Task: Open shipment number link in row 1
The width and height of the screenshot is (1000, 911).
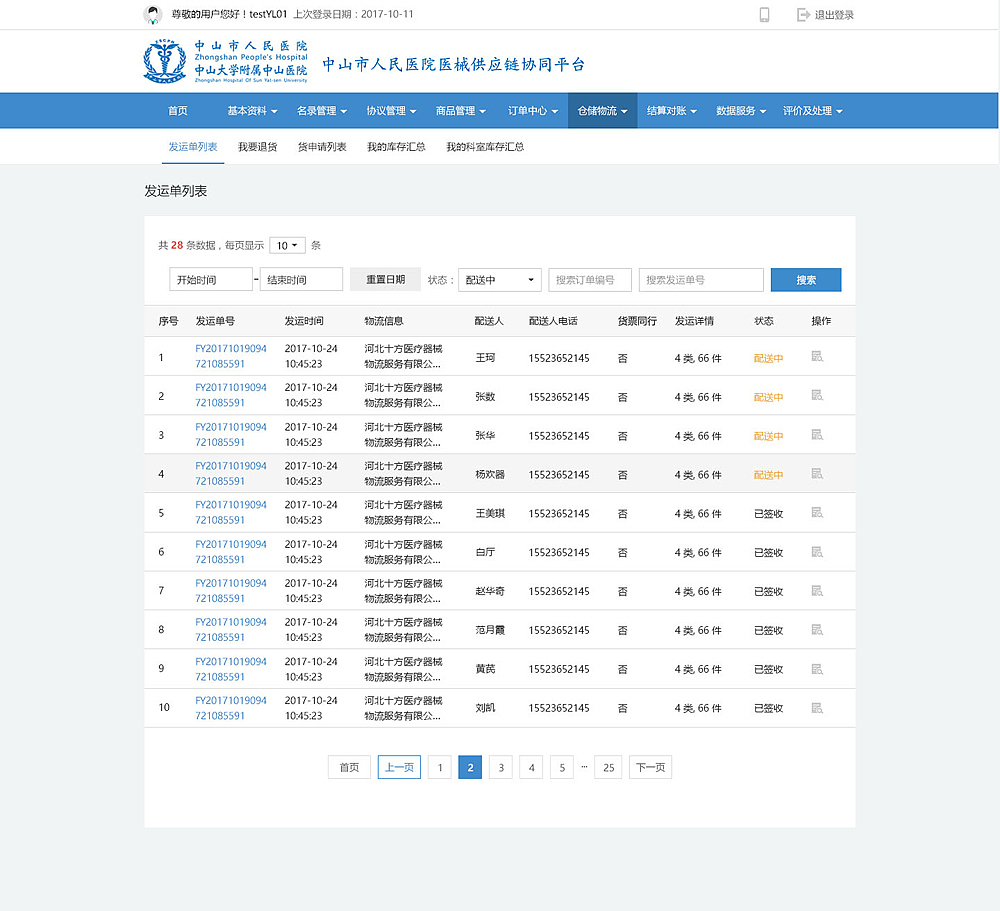Action: point(231,356)
